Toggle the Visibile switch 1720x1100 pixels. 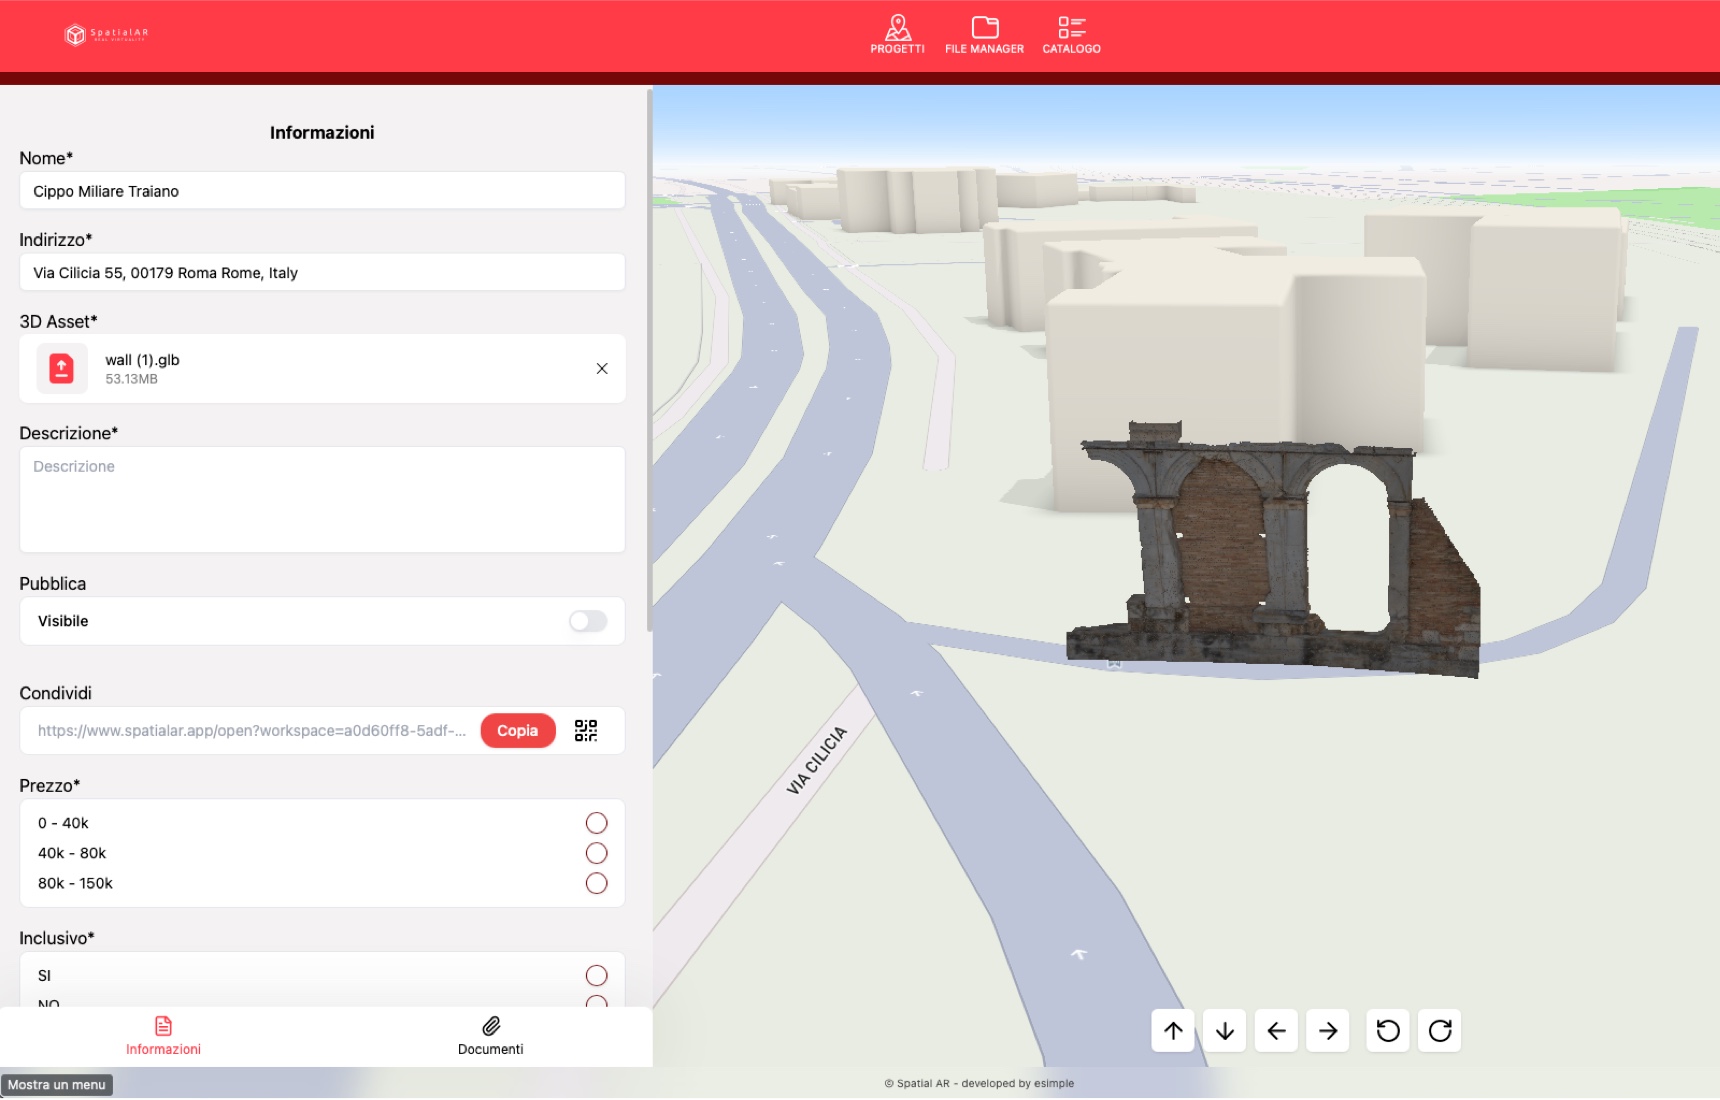point(588,622)
